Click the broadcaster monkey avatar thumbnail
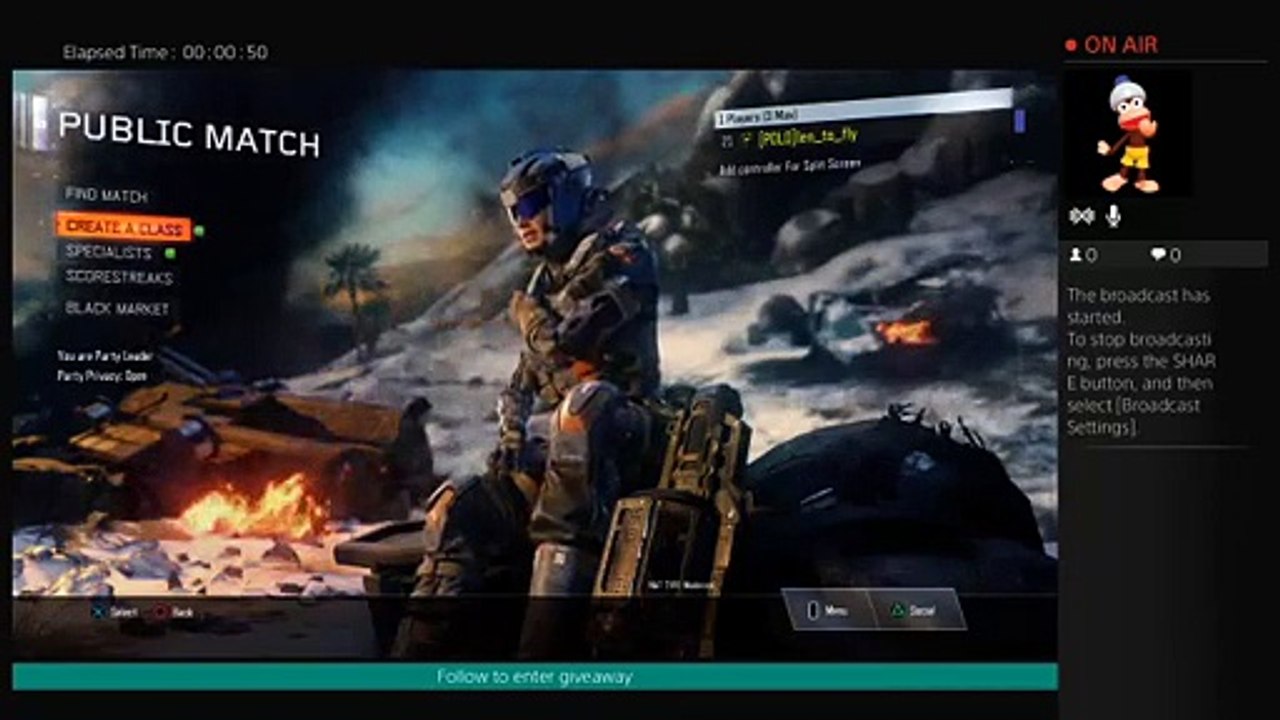 1127,133
